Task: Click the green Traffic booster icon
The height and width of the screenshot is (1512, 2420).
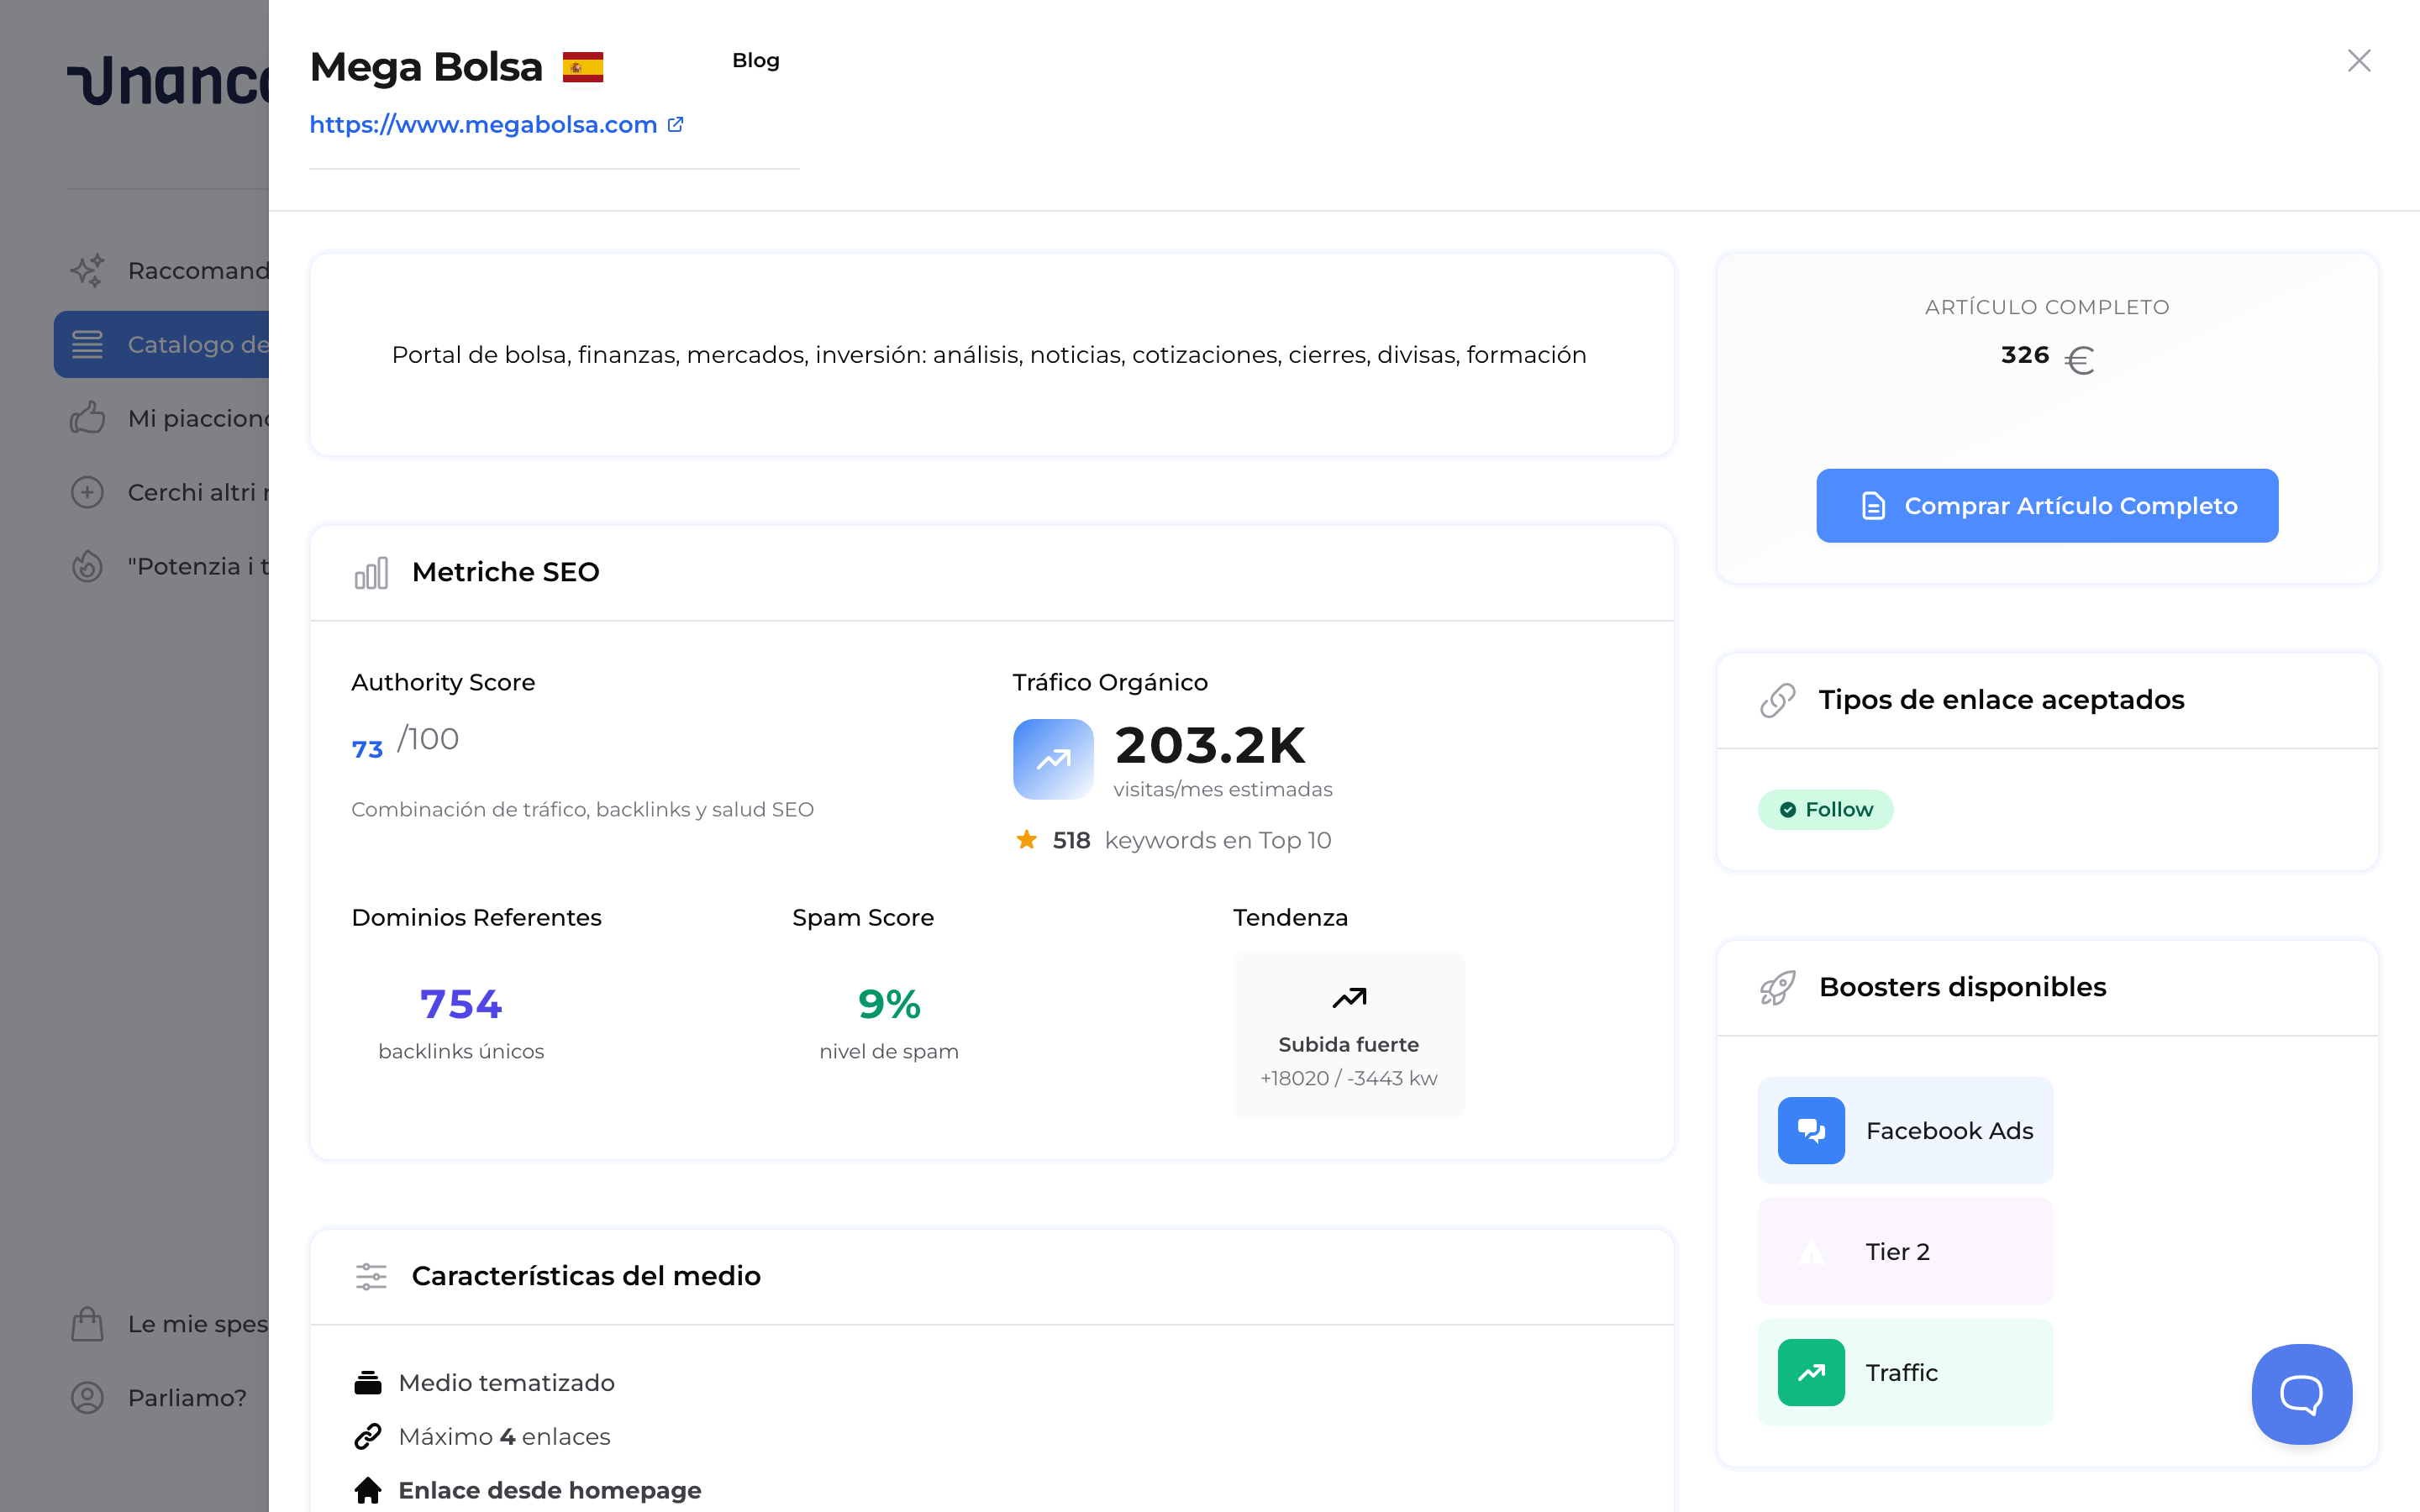Action: coord(1810,1373)
